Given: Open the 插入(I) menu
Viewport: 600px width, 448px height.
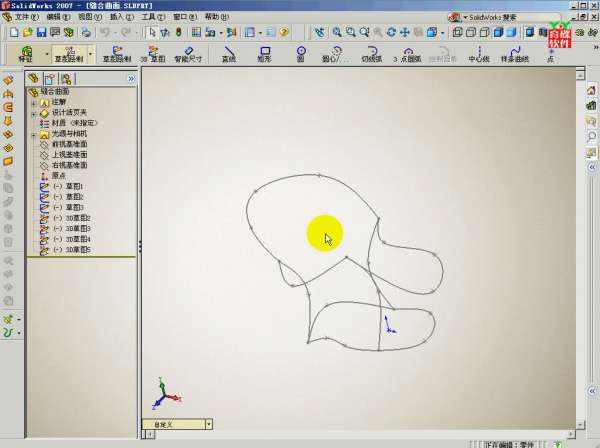Looking at the screenshot, I should pyautogui.click(x=122, y=17).
